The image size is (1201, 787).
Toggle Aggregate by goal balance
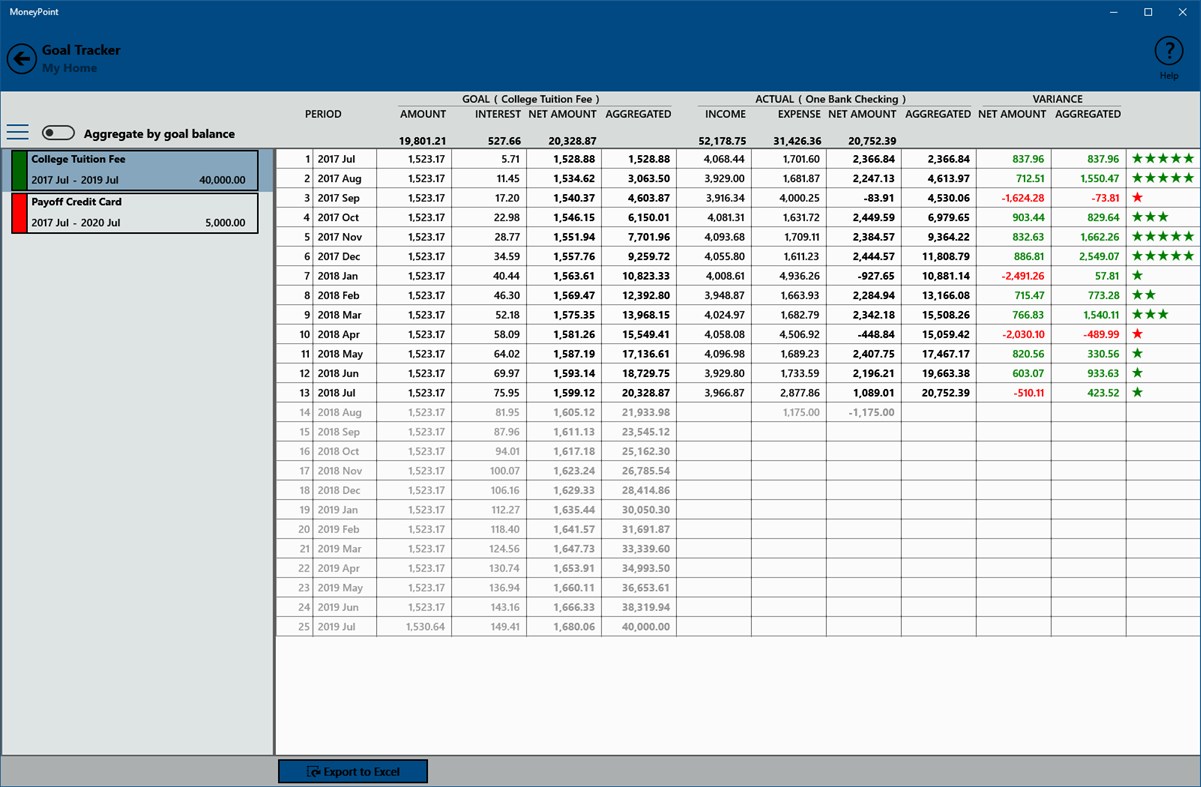pos(58,132)
